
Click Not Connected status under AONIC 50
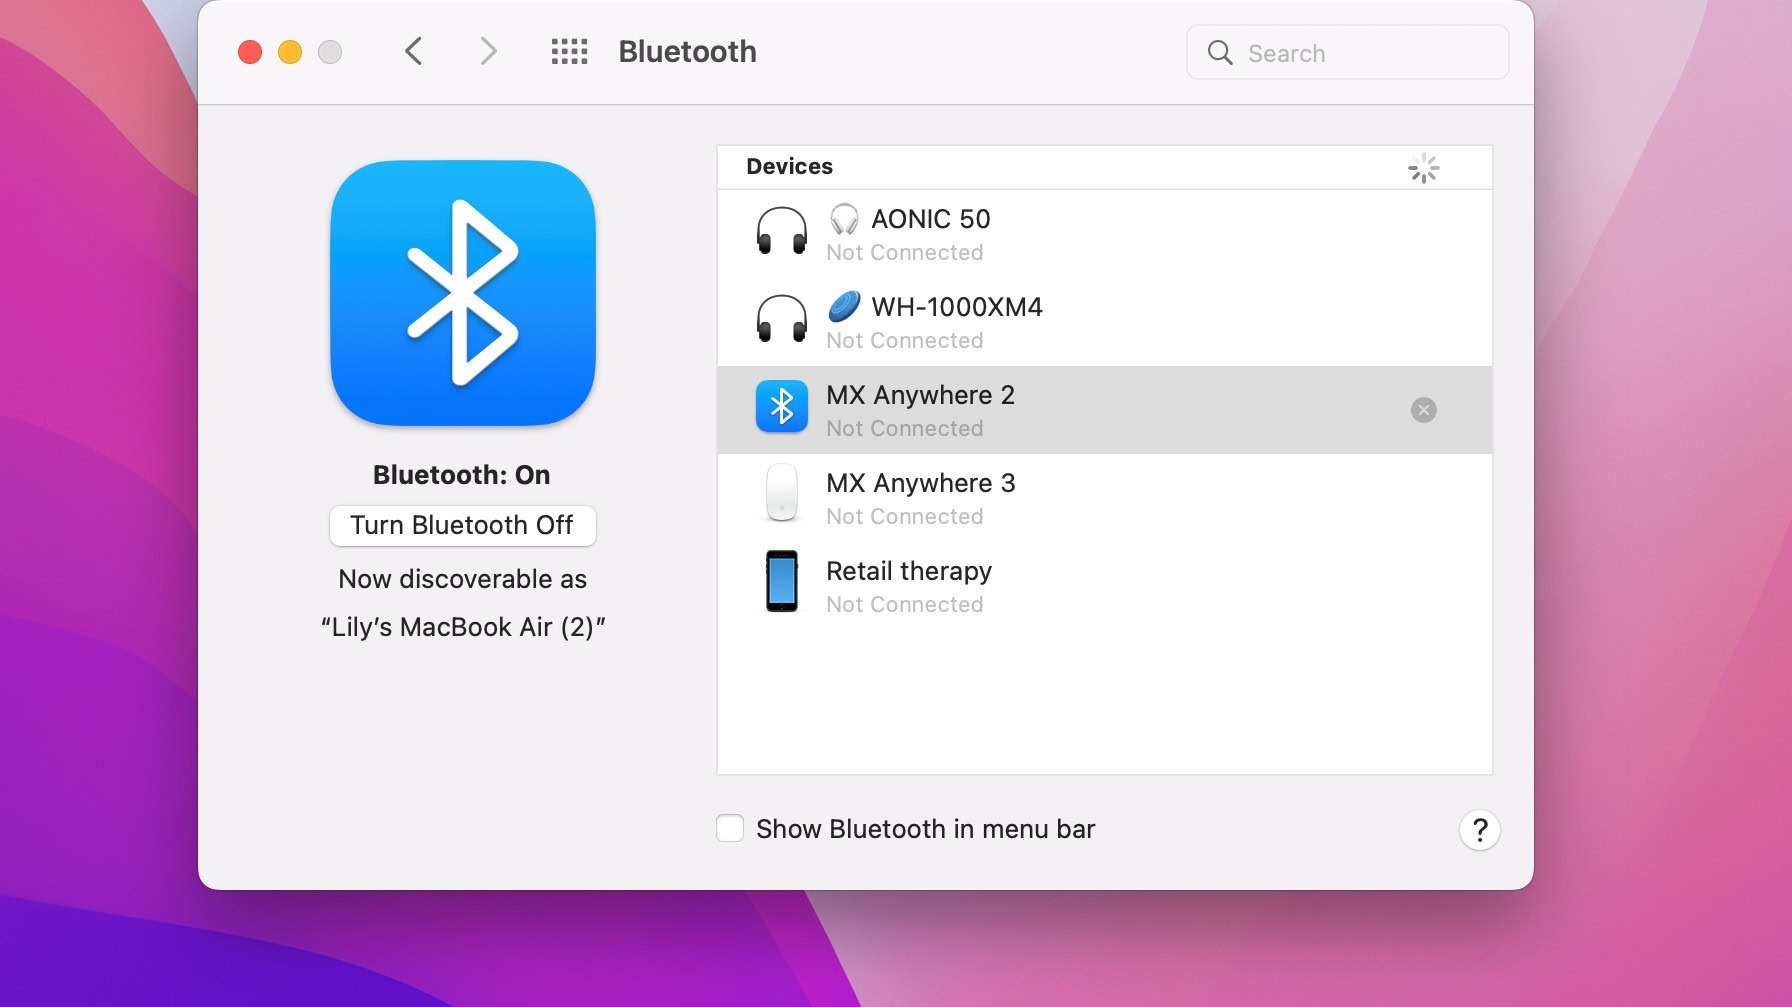tap(905, 253)
